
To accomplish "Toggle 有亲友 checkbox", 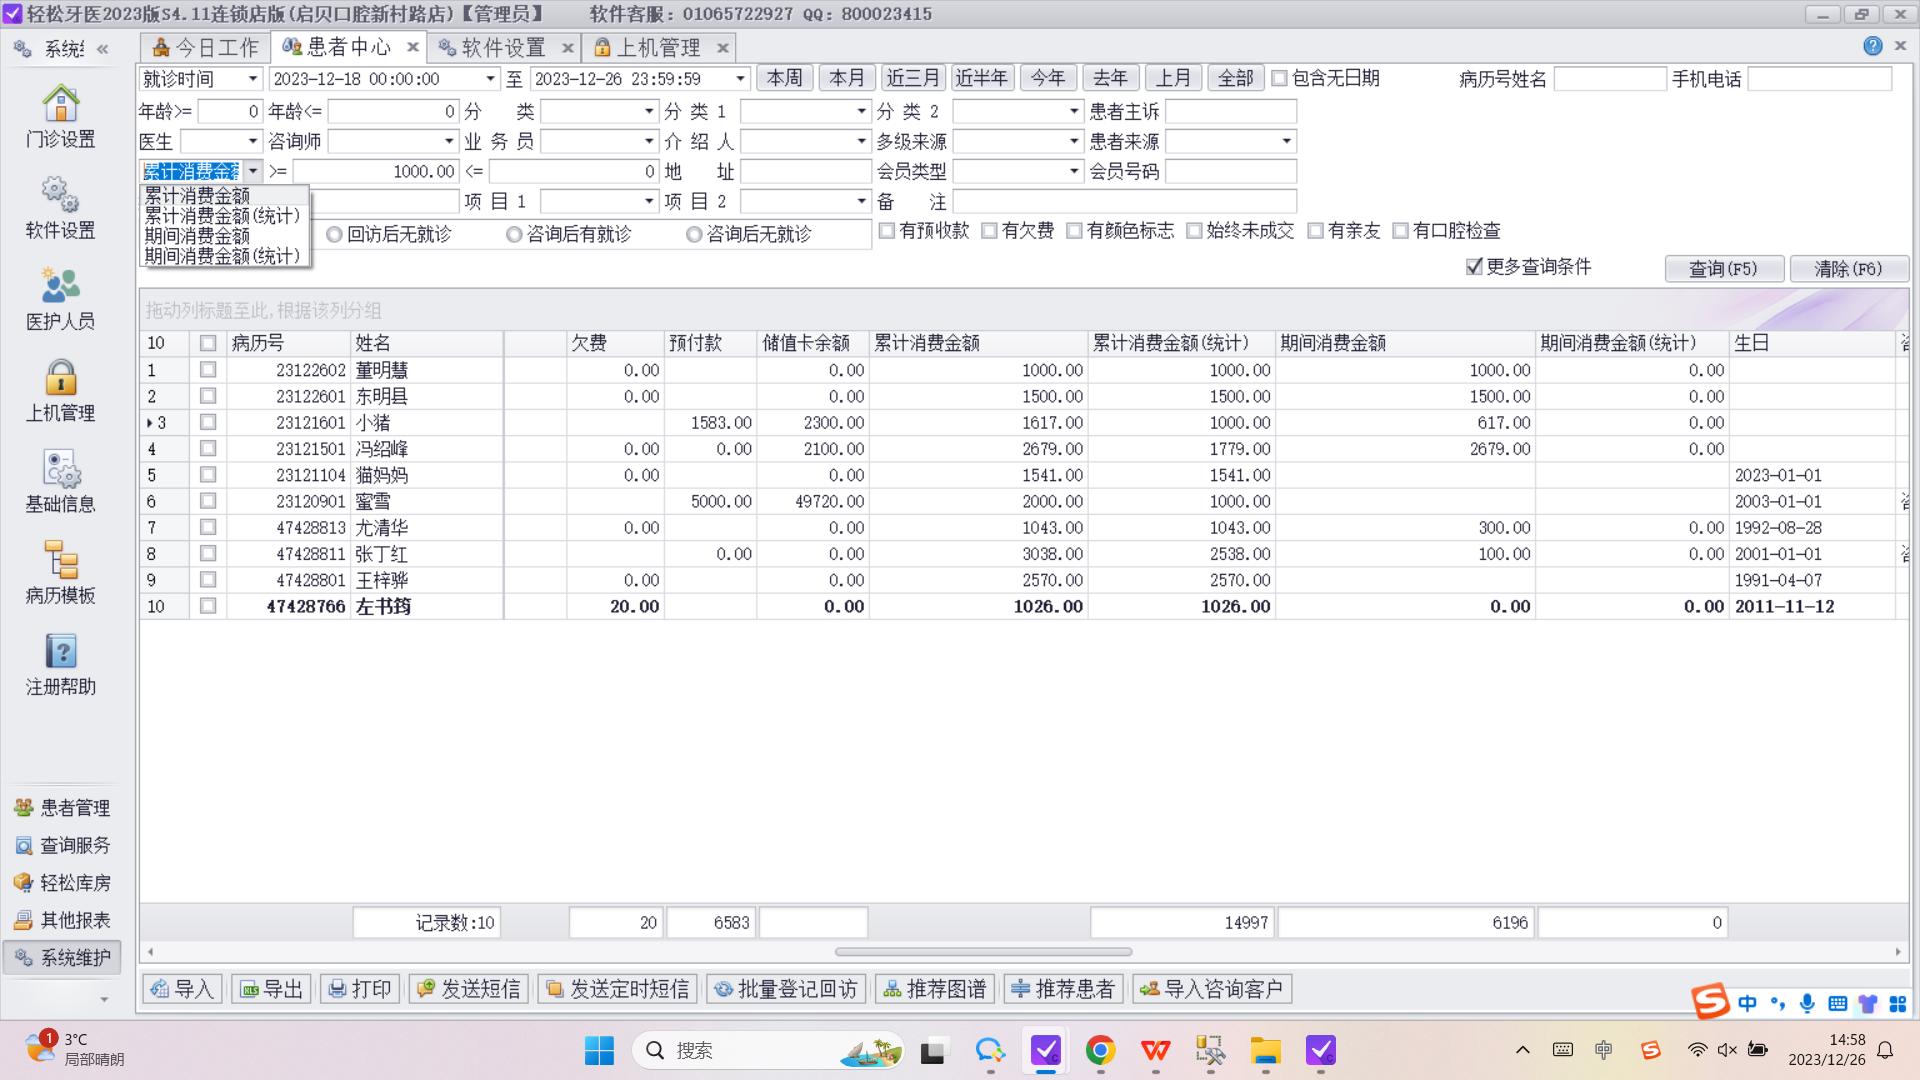I will 1316,231.
